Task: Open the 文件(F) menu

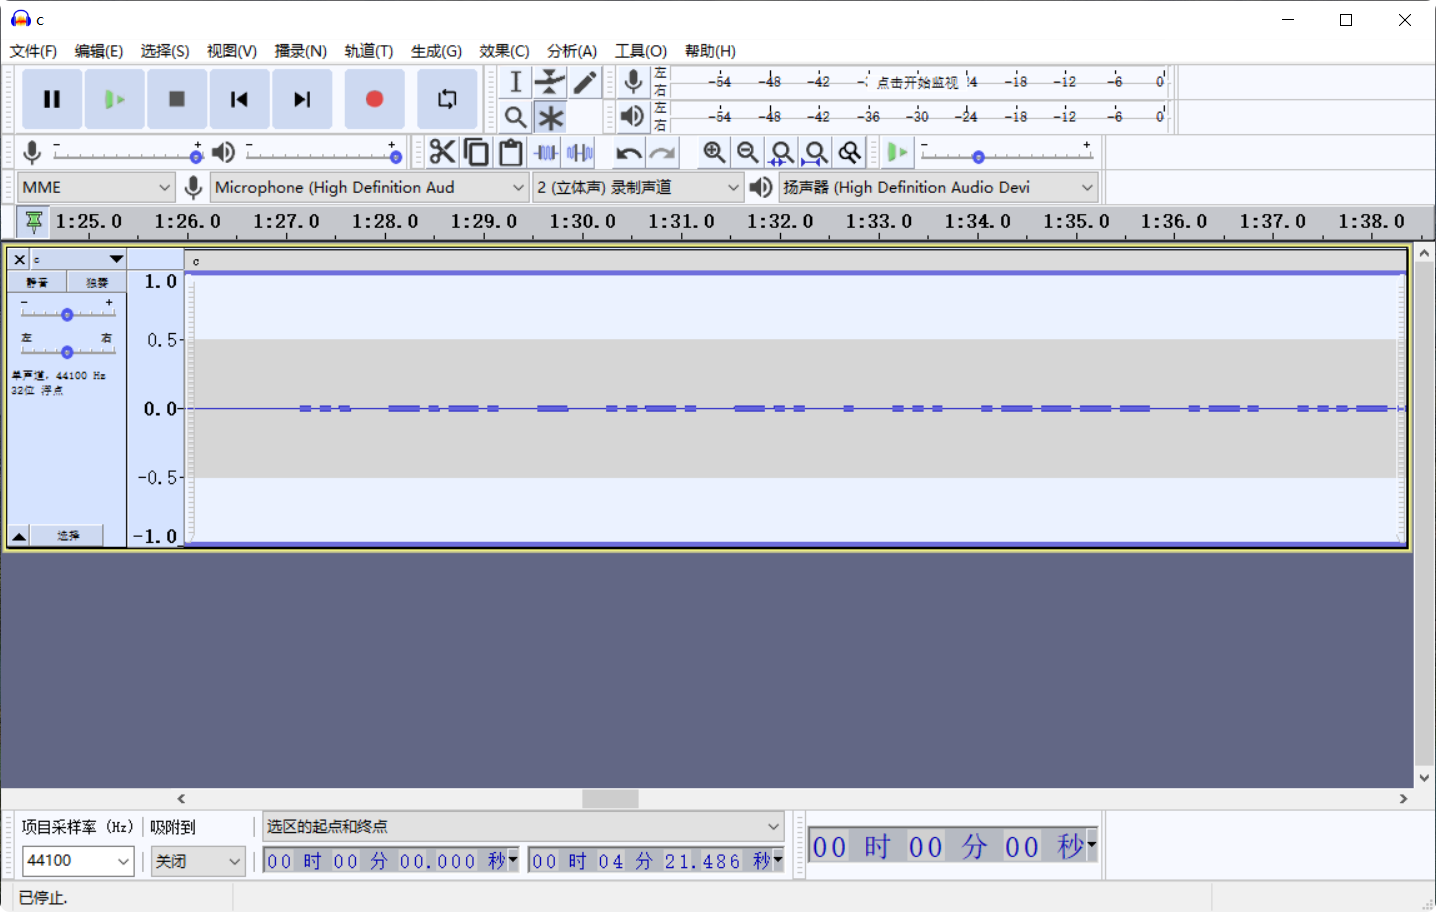Action: click(33, 51)
